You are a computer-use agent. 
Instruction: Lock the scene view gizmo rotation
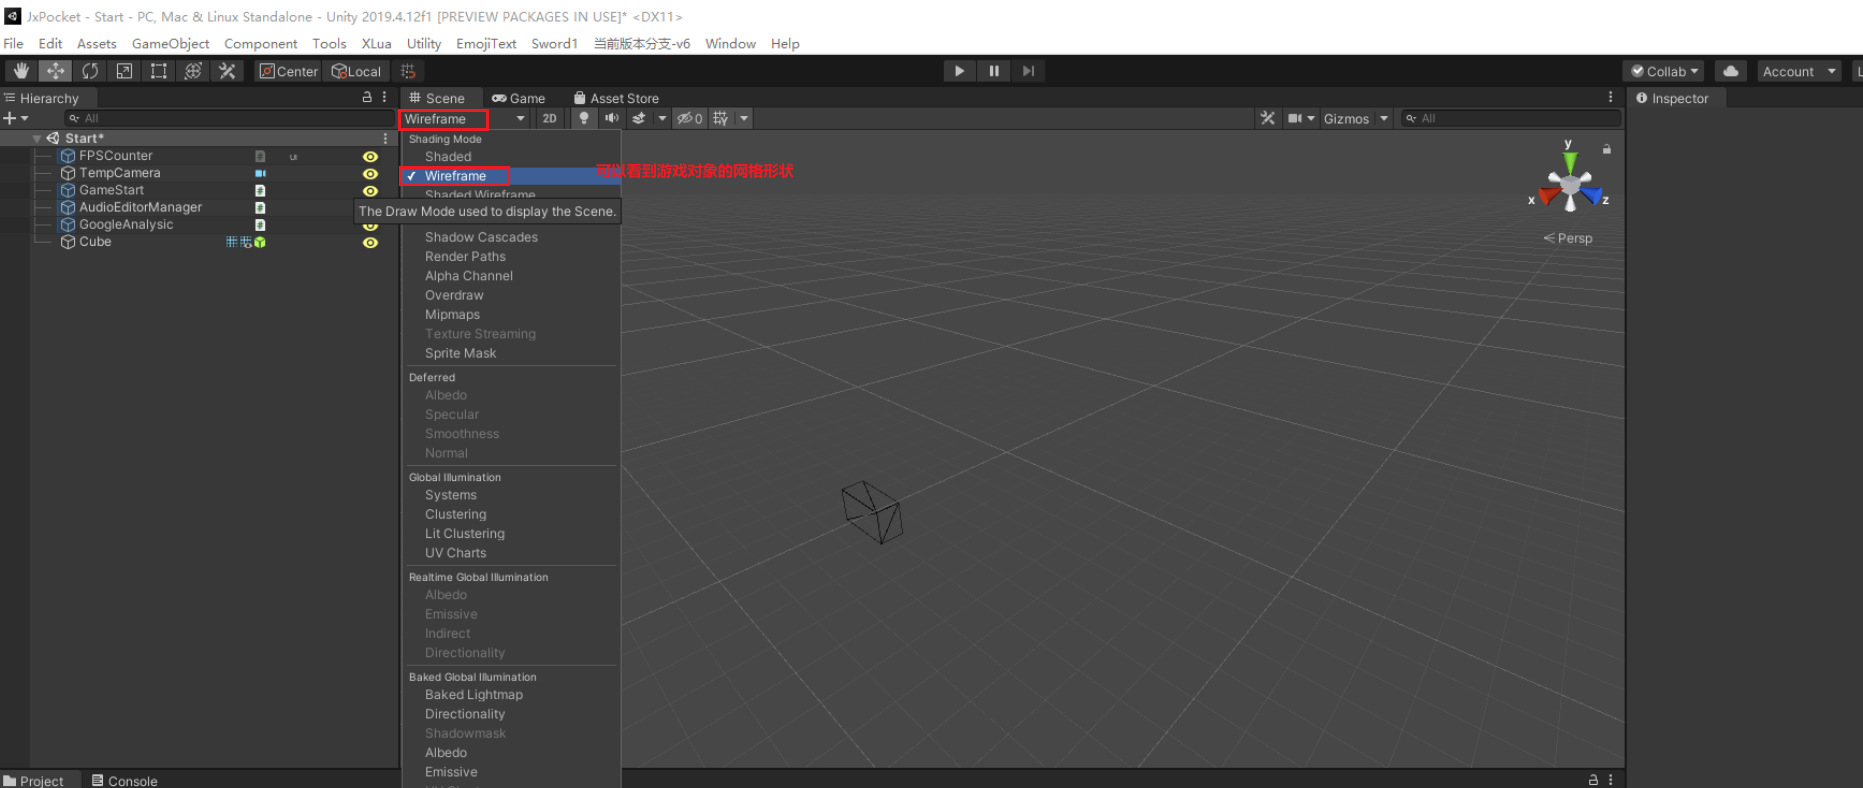point(1606,149)
